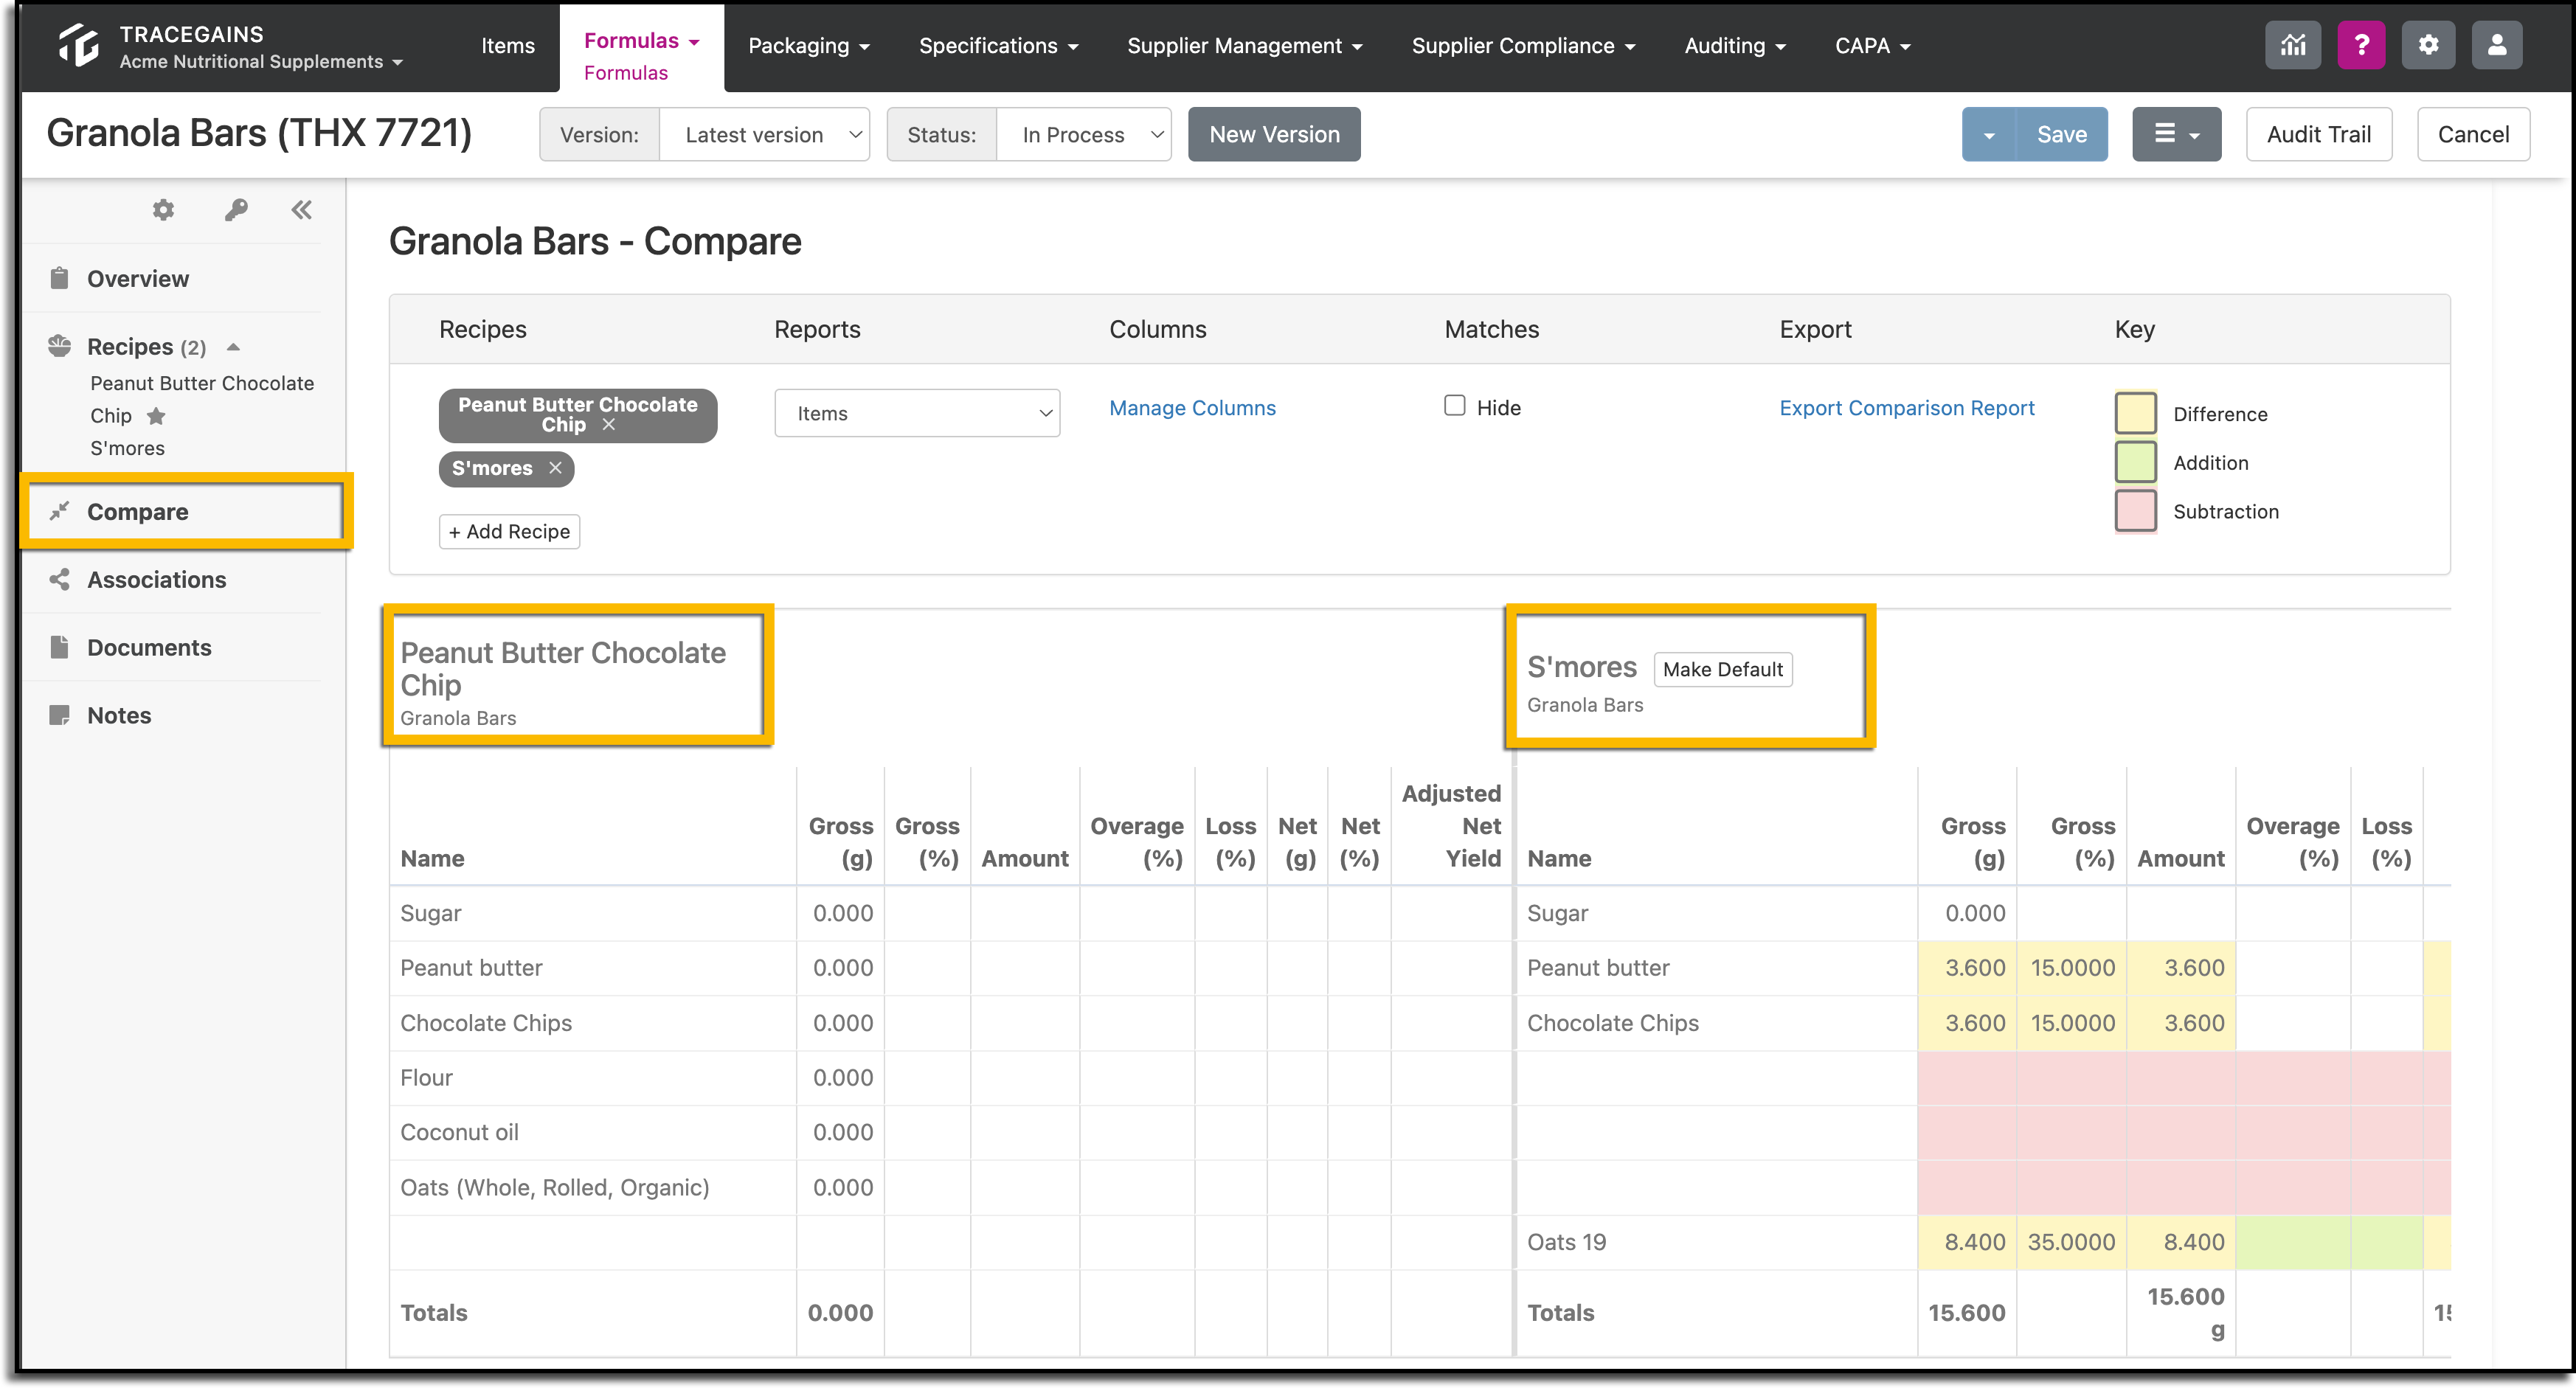The image size is (2576, 1388).
Task: Click Oats (Whole, Rolled, Organic) ingredient
Action: [x=555, y=1187]
